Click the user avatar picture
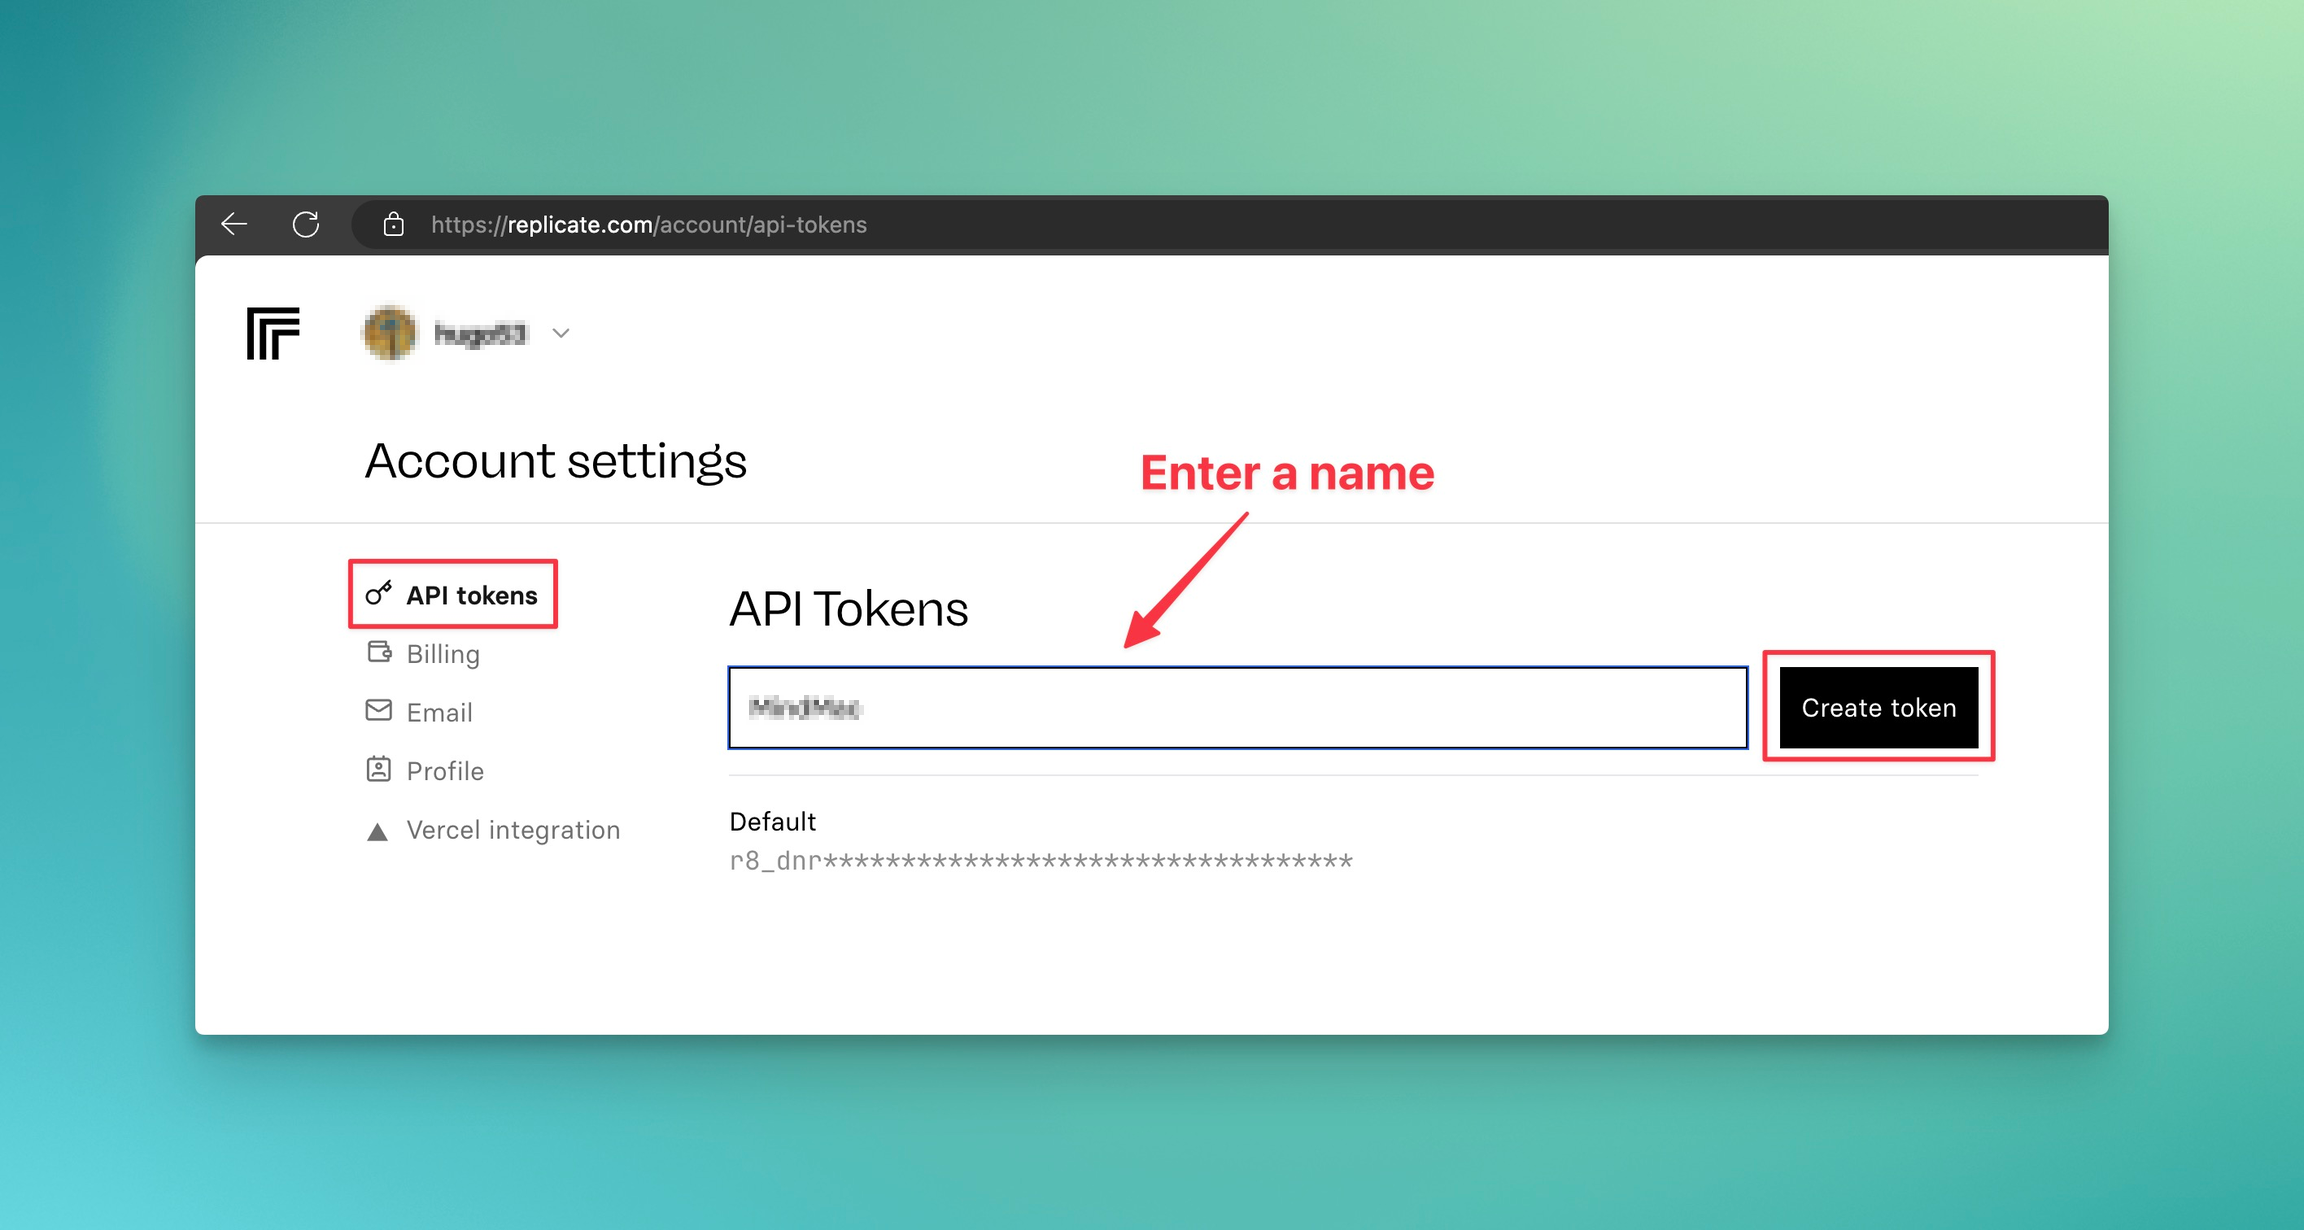The width and height of the screenshot is (2304, 1230). pos(389,333)
